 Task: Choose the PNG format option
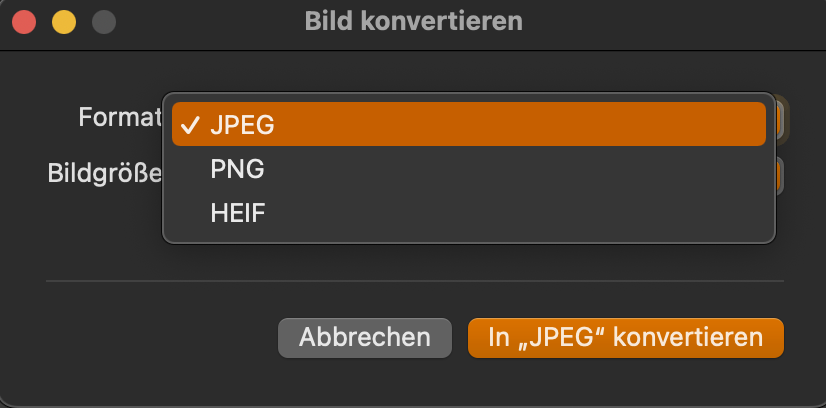click(237, 169)
